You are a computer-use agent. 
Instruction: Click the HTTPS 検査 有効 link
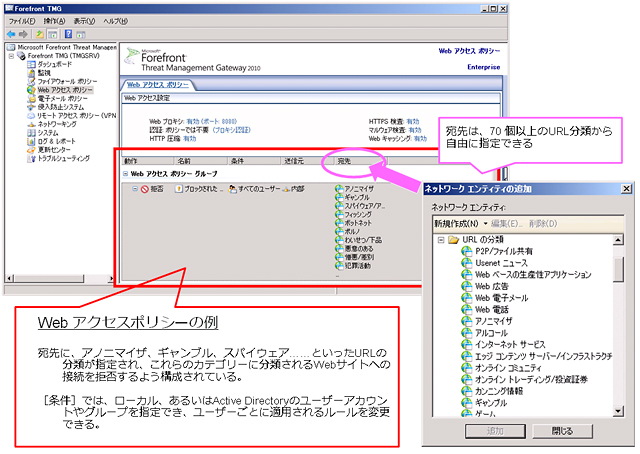413,122
